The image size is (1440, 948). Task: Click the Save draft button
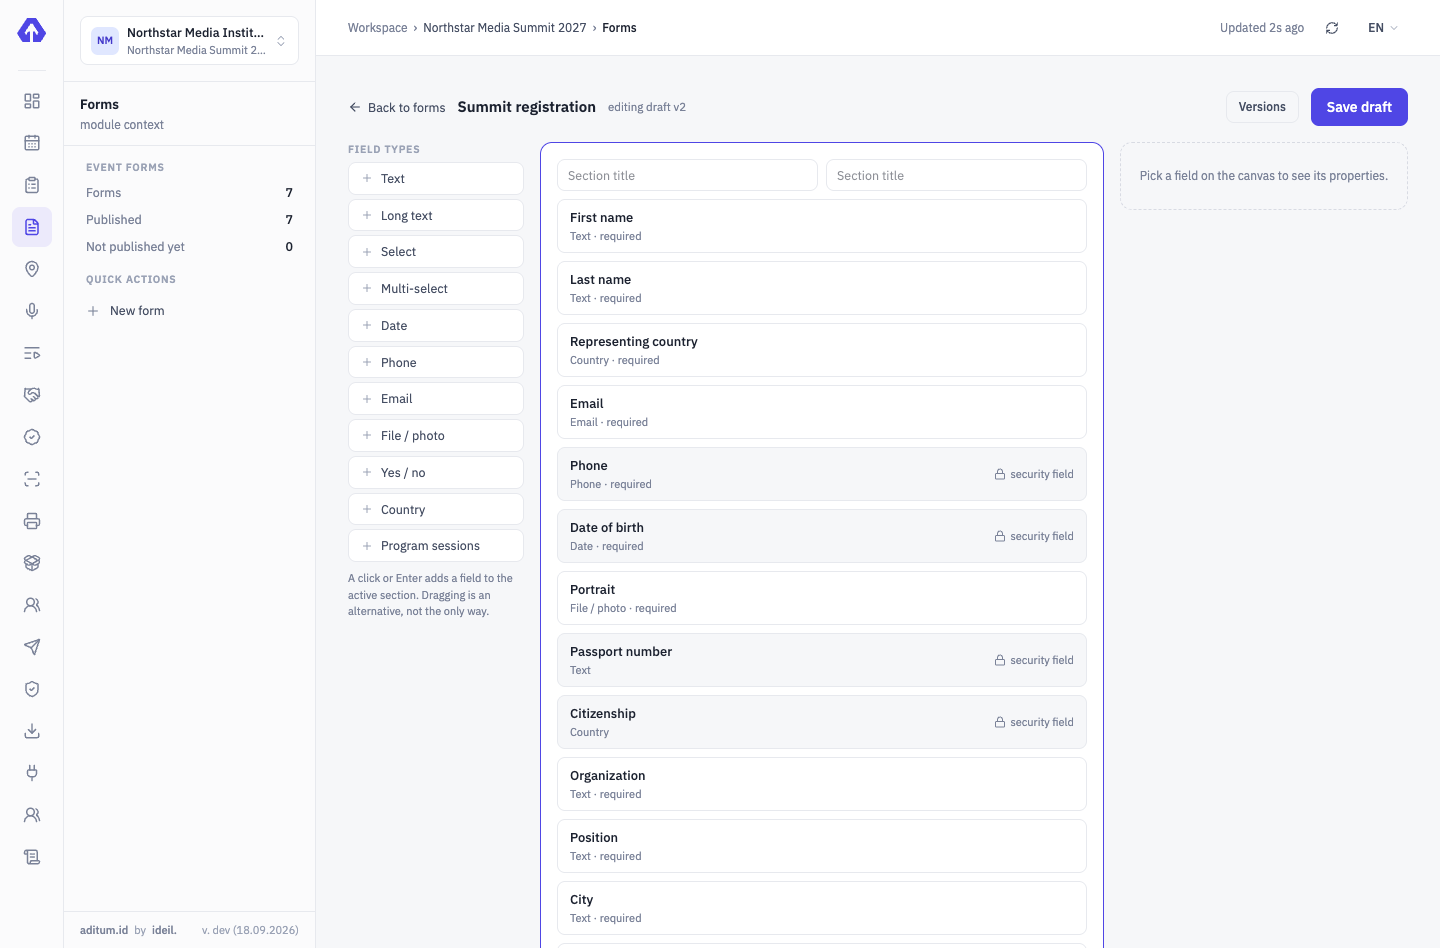coord(1359,107)
